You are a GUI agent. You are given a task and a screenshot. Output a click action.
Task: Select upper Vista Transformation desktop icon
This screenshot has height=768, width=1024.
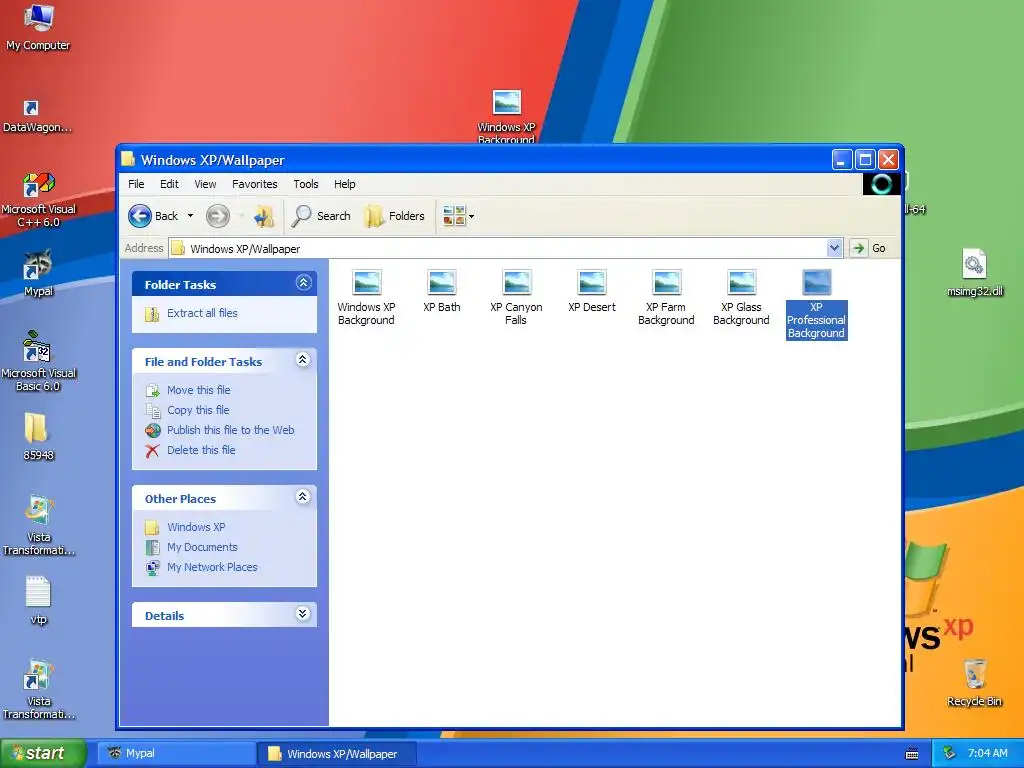click(39, 526)
